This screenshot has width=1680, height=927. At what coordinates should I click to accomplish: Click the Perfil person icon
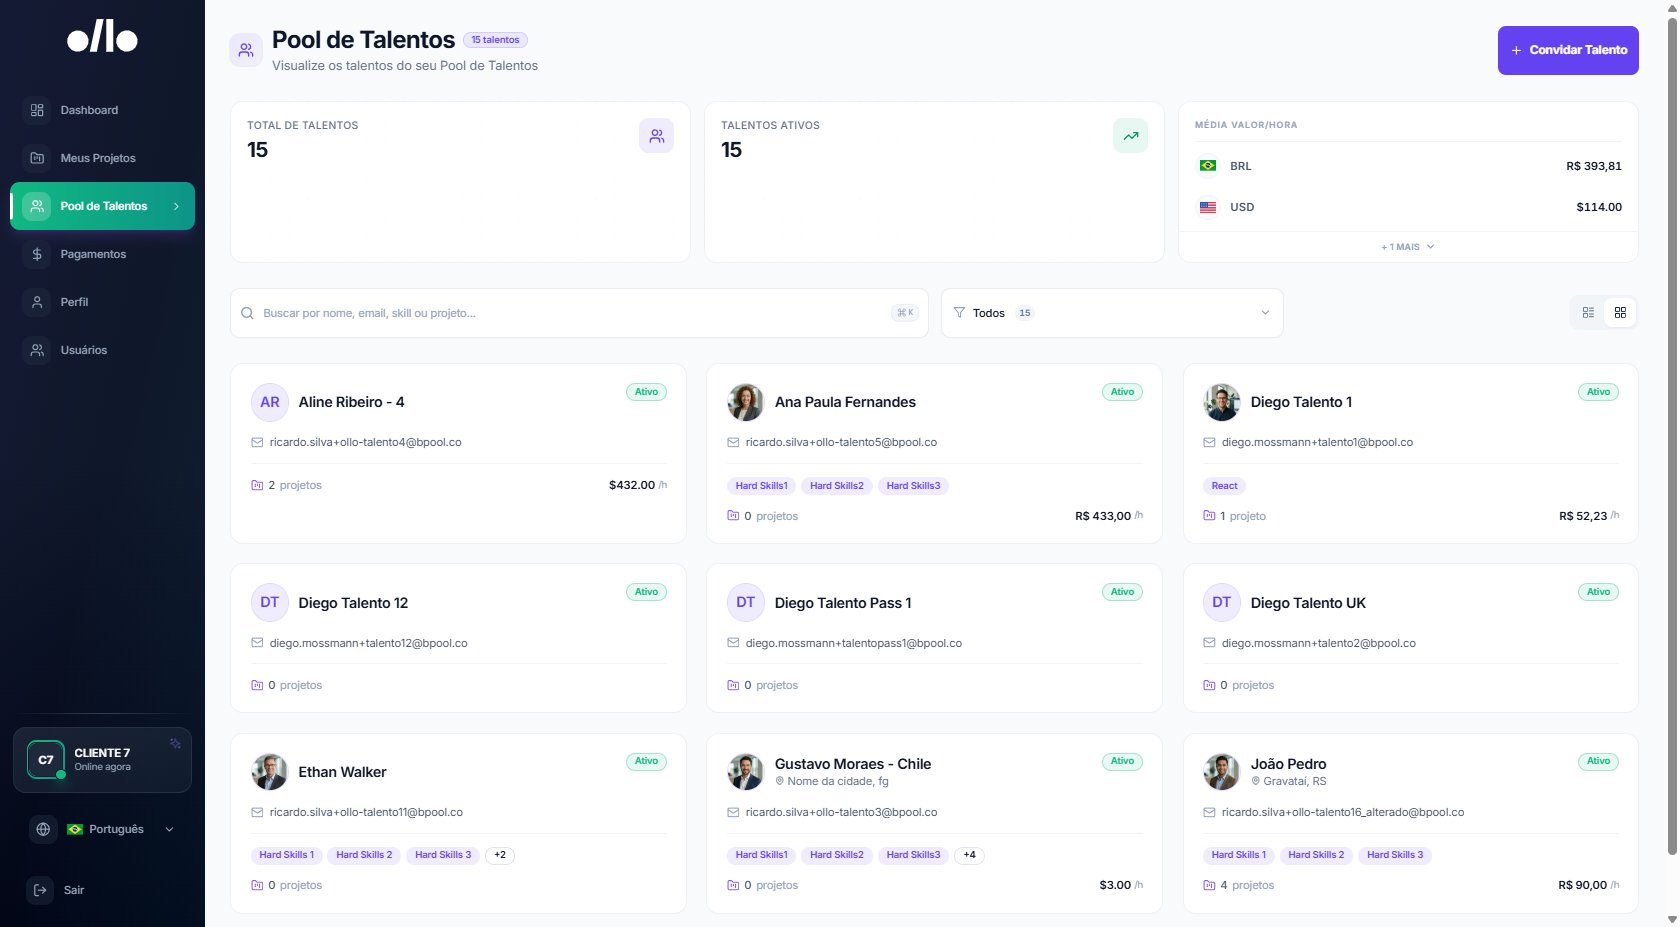37,302
